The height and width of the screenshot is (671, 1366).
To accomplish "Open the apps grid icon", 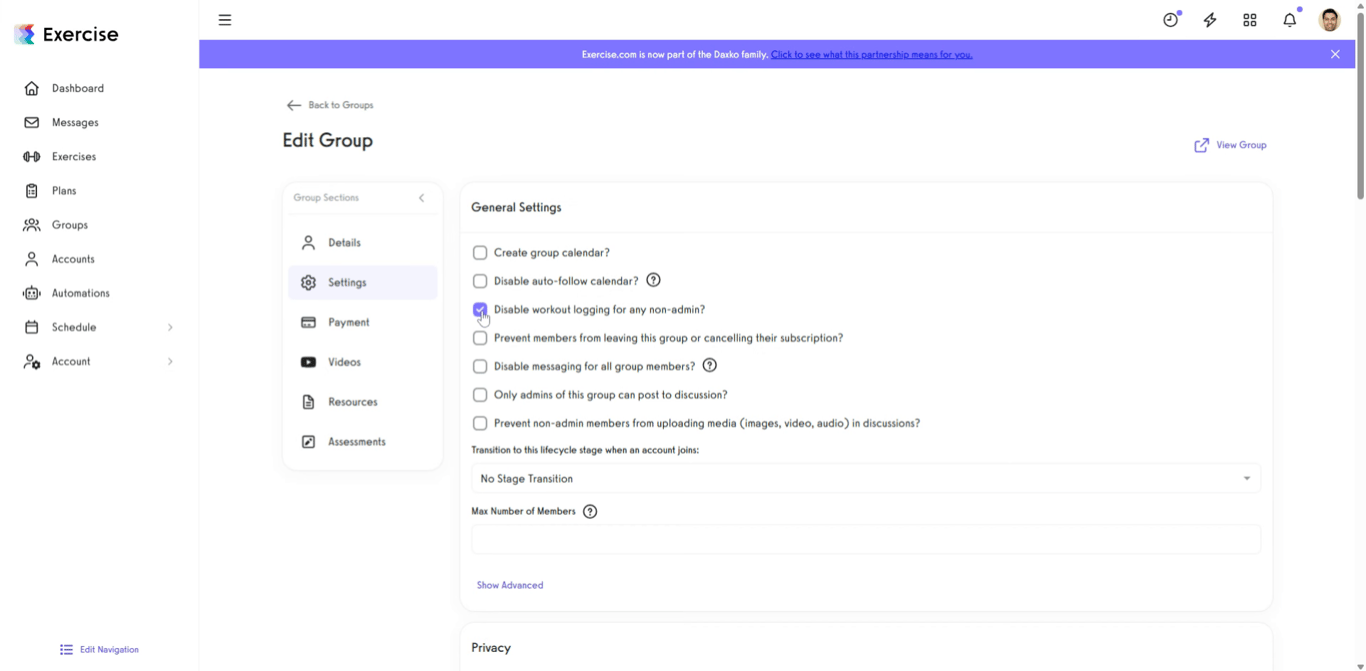I will point(1250,19).
